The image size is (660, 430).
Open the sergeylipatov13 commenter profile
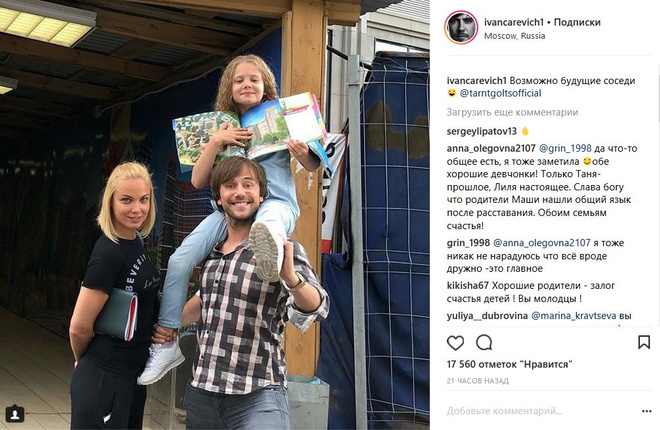(x=482, y=131)
